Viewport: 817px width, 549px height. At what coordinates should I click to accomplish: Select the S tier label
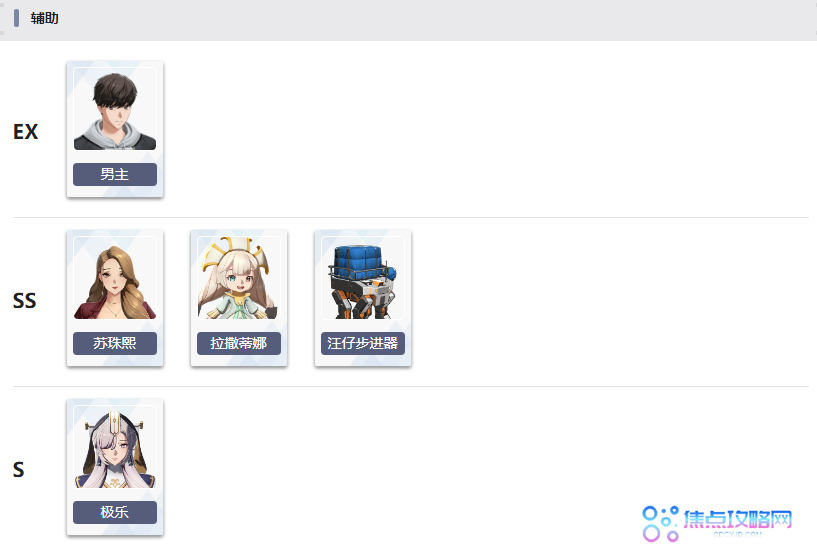pos(19,470)
